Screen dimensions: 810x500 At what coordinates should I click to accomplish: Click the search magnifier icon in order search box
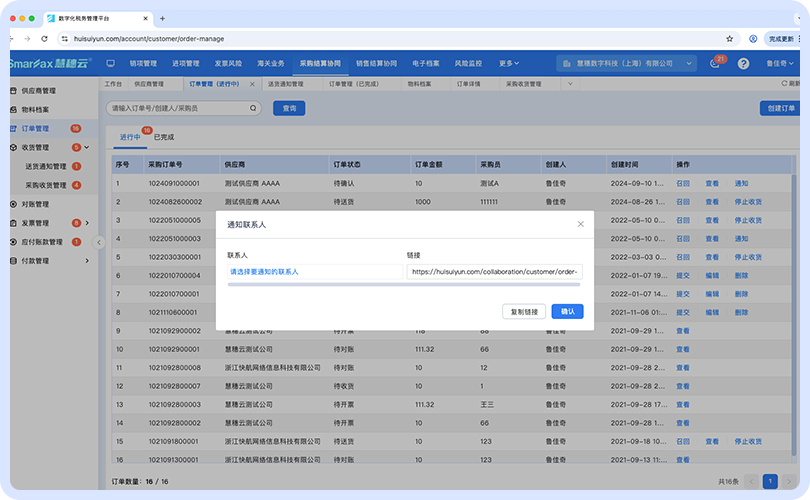[254, 108]
